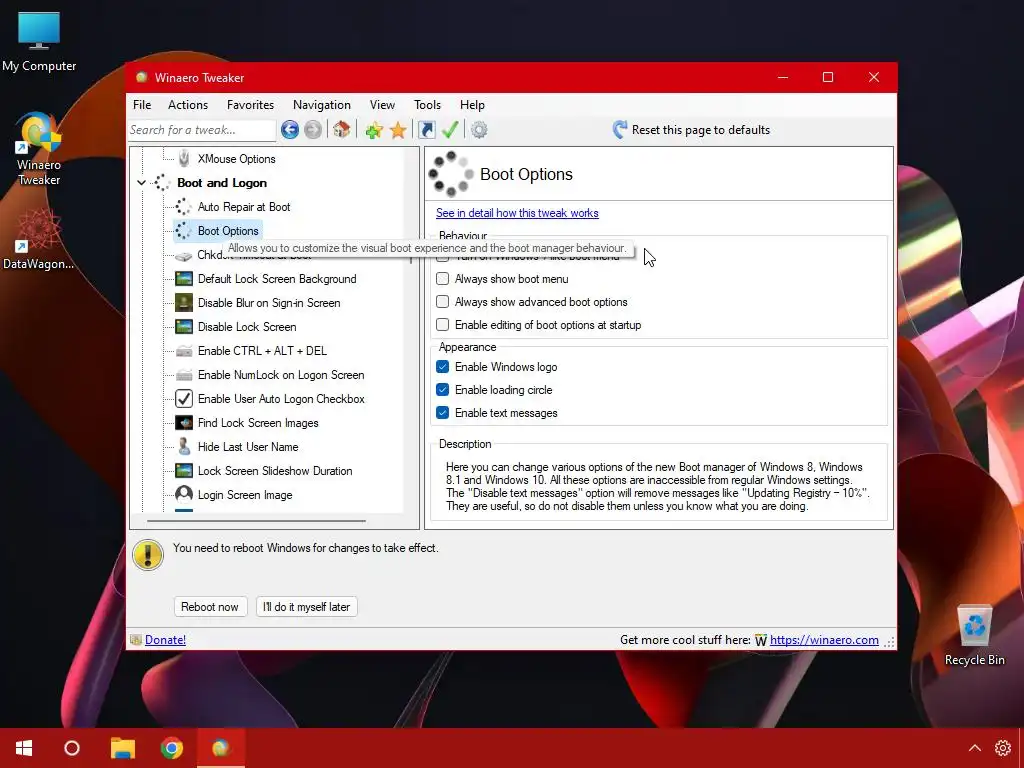
Task: Open the Favorites menu
Action: (x=250, y=104)
